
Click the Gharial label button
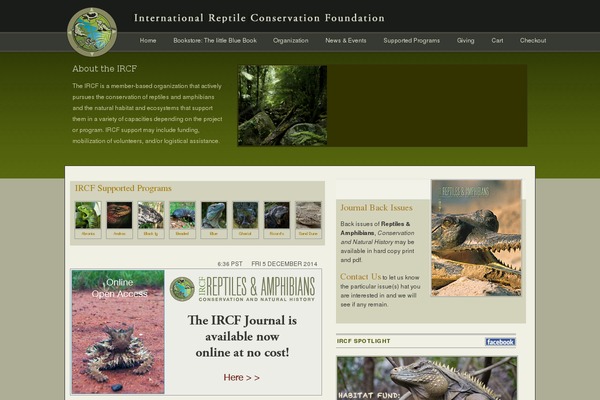(x=245, y=233)
